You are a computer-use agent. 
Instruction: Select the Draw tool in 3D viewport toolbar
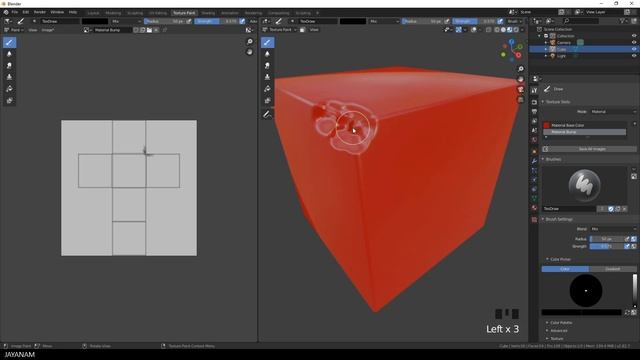267,42
